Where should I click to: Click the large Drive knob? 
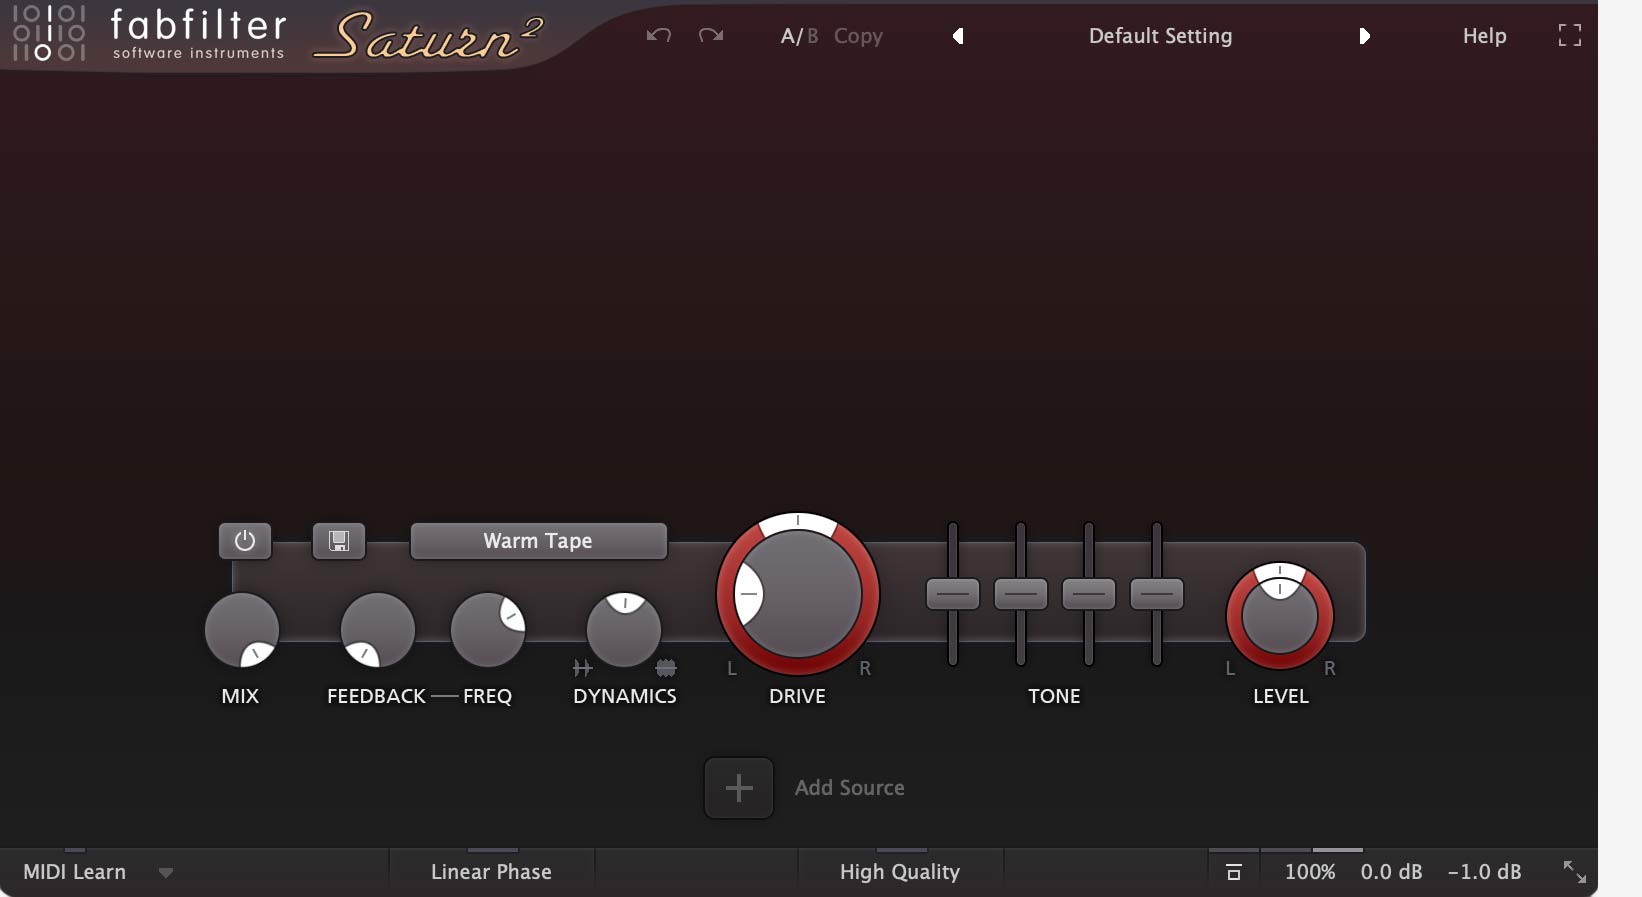pos(798,594)
